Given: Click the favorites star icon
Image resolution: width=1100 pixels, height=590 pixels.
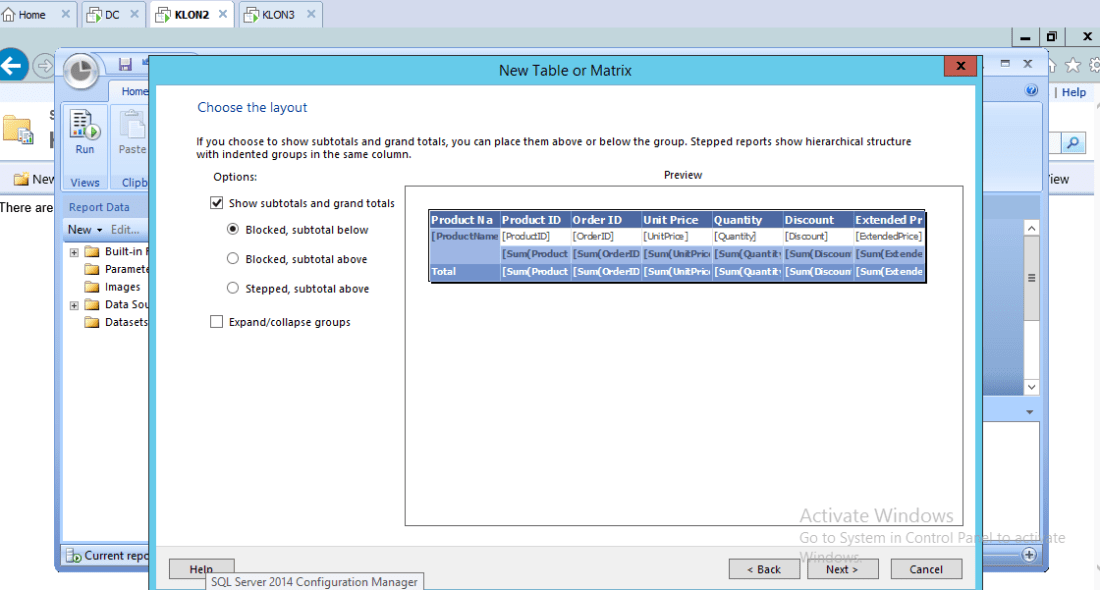Looking at the screenshot, I should coord(1073,65).
